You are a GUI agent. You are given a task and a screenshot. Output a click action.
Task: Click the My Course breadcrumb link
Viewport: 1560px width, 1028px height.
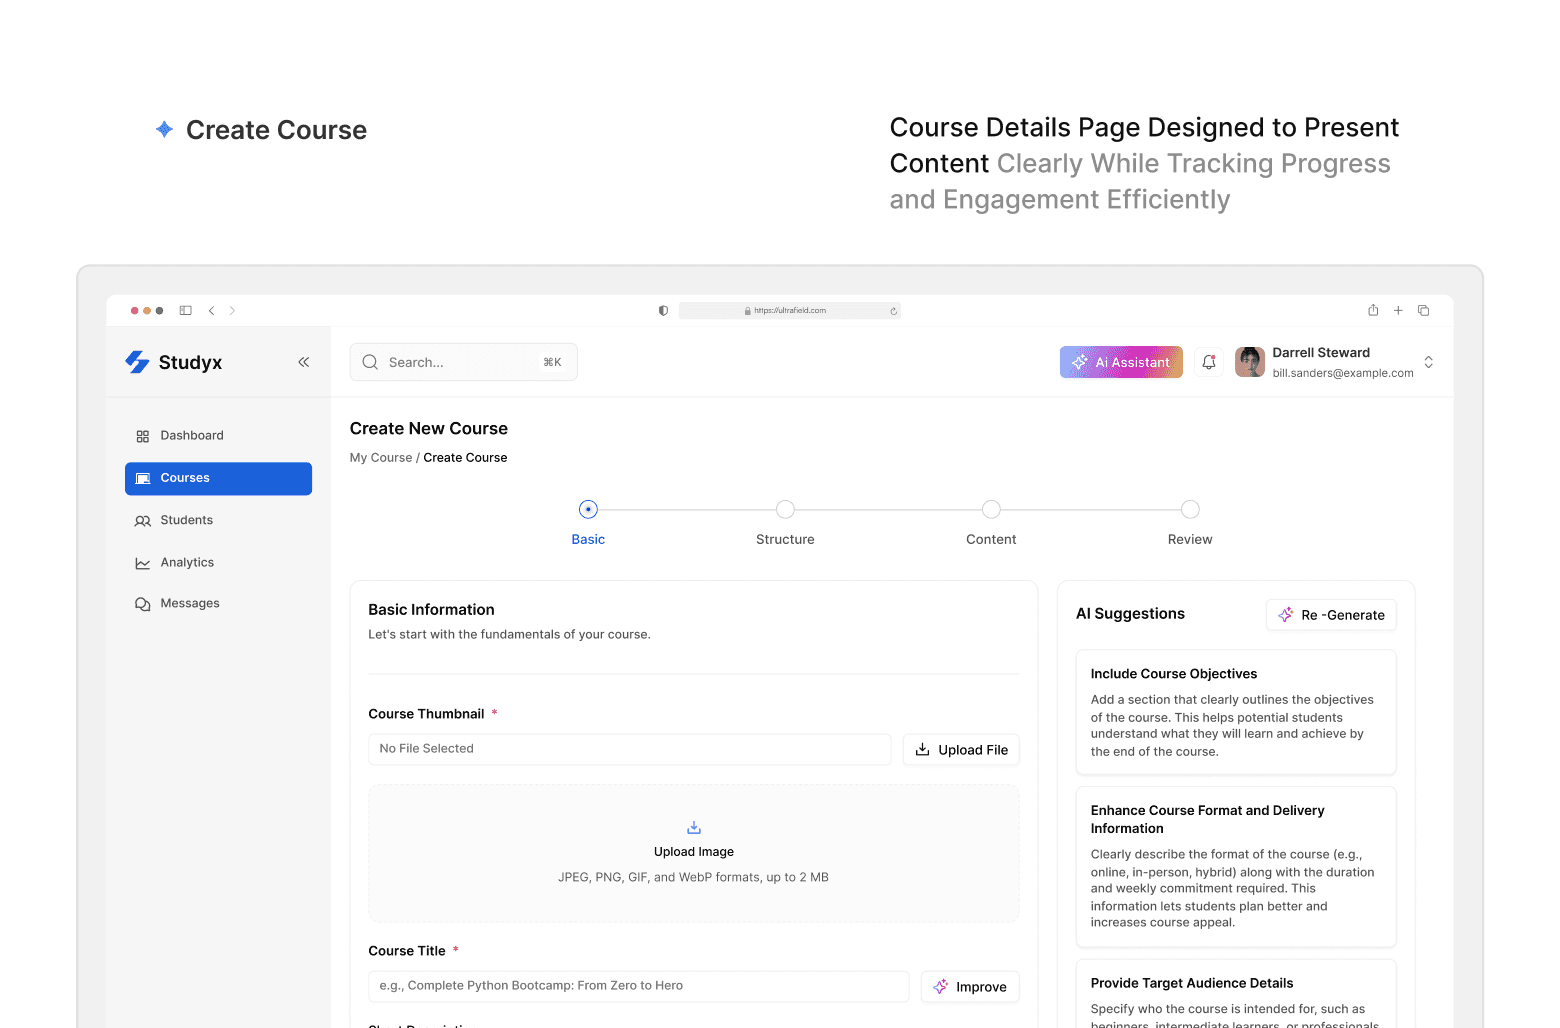pos(381,458)
